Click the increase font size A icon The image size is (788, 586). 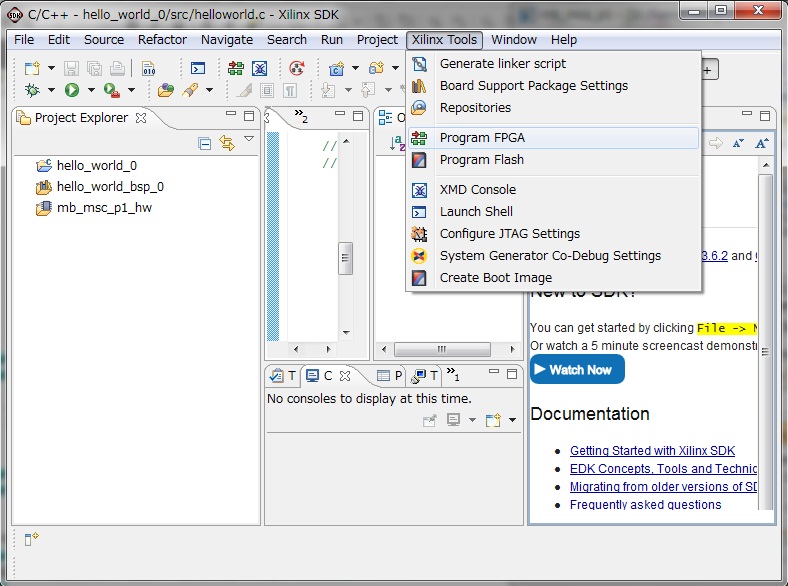pyautogui.click(x=762, y=143)
